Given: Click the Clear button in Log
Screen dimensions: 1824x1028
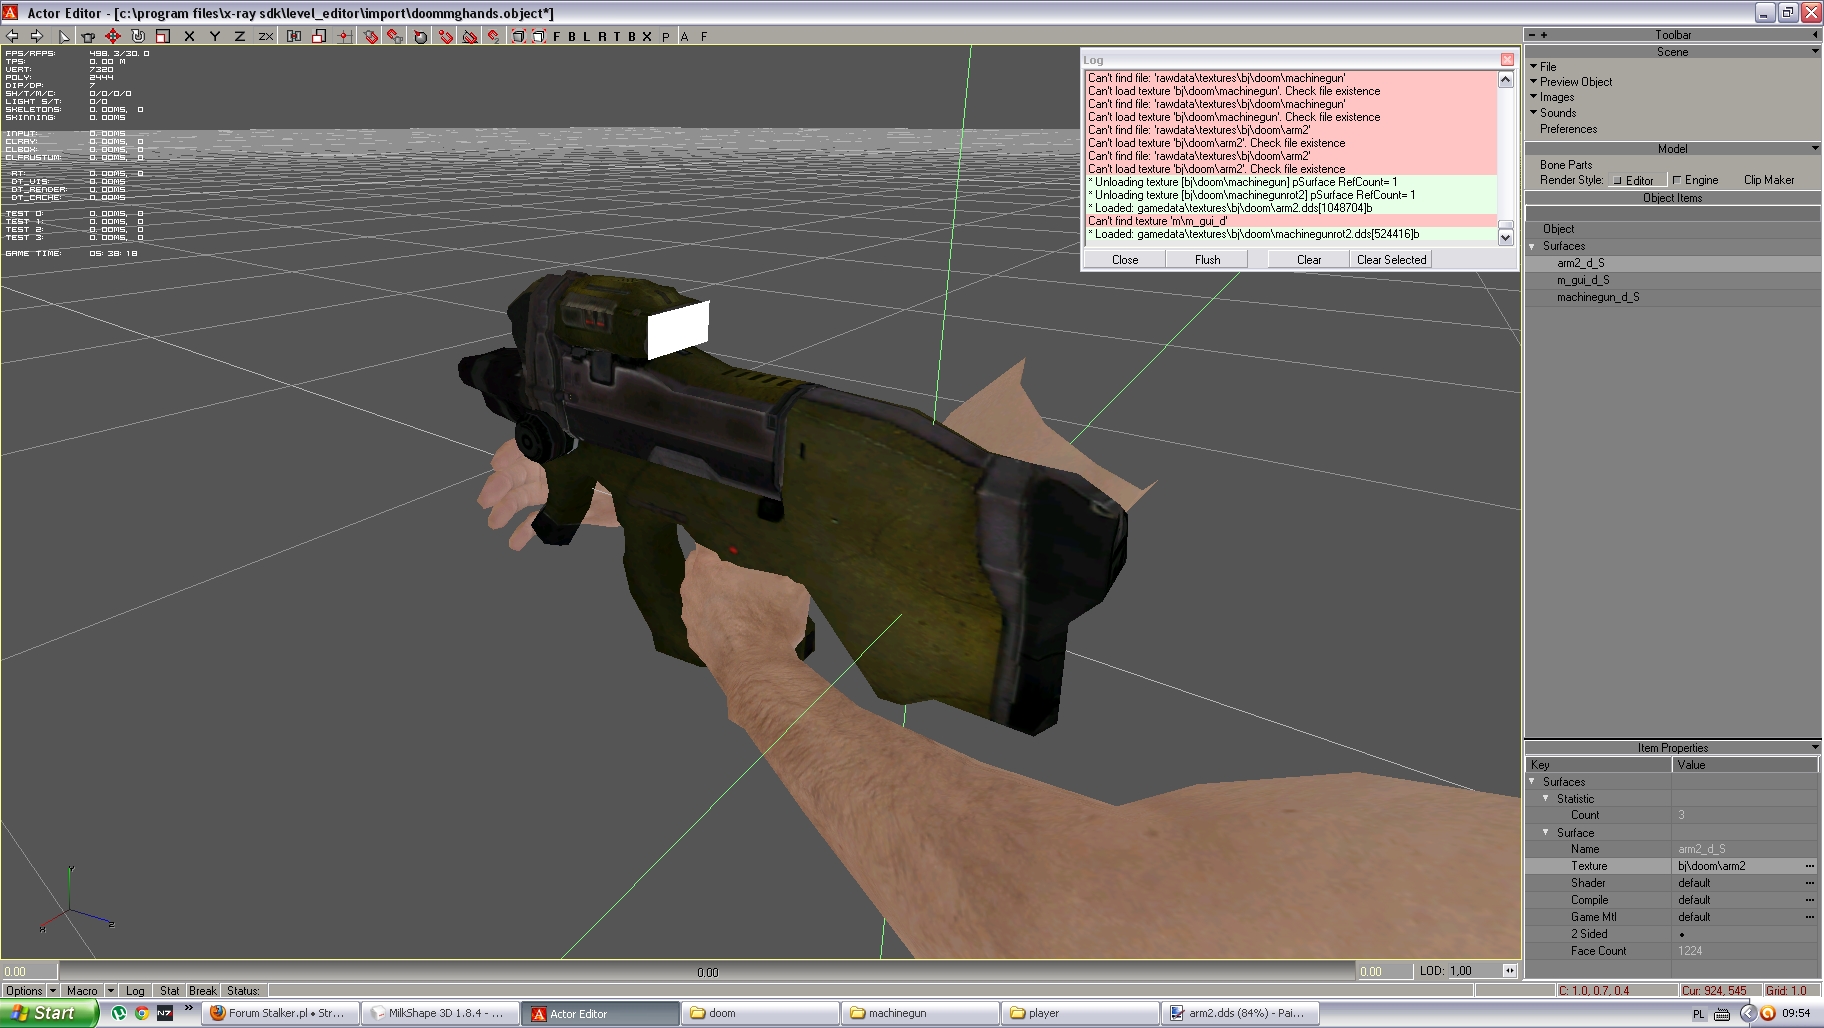Looking at the screenshot, I should (x=1309, y=259).
